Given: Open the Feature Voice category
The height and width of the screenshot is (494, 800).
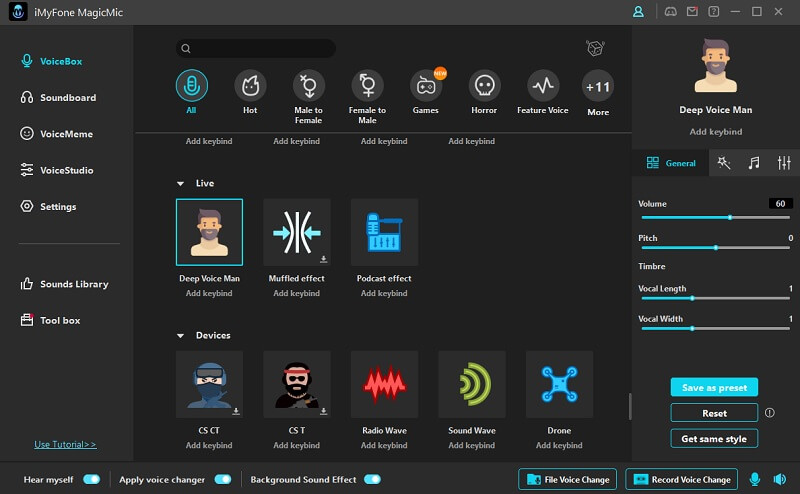Looking at the screenshot, I should [x=543, y=86].
